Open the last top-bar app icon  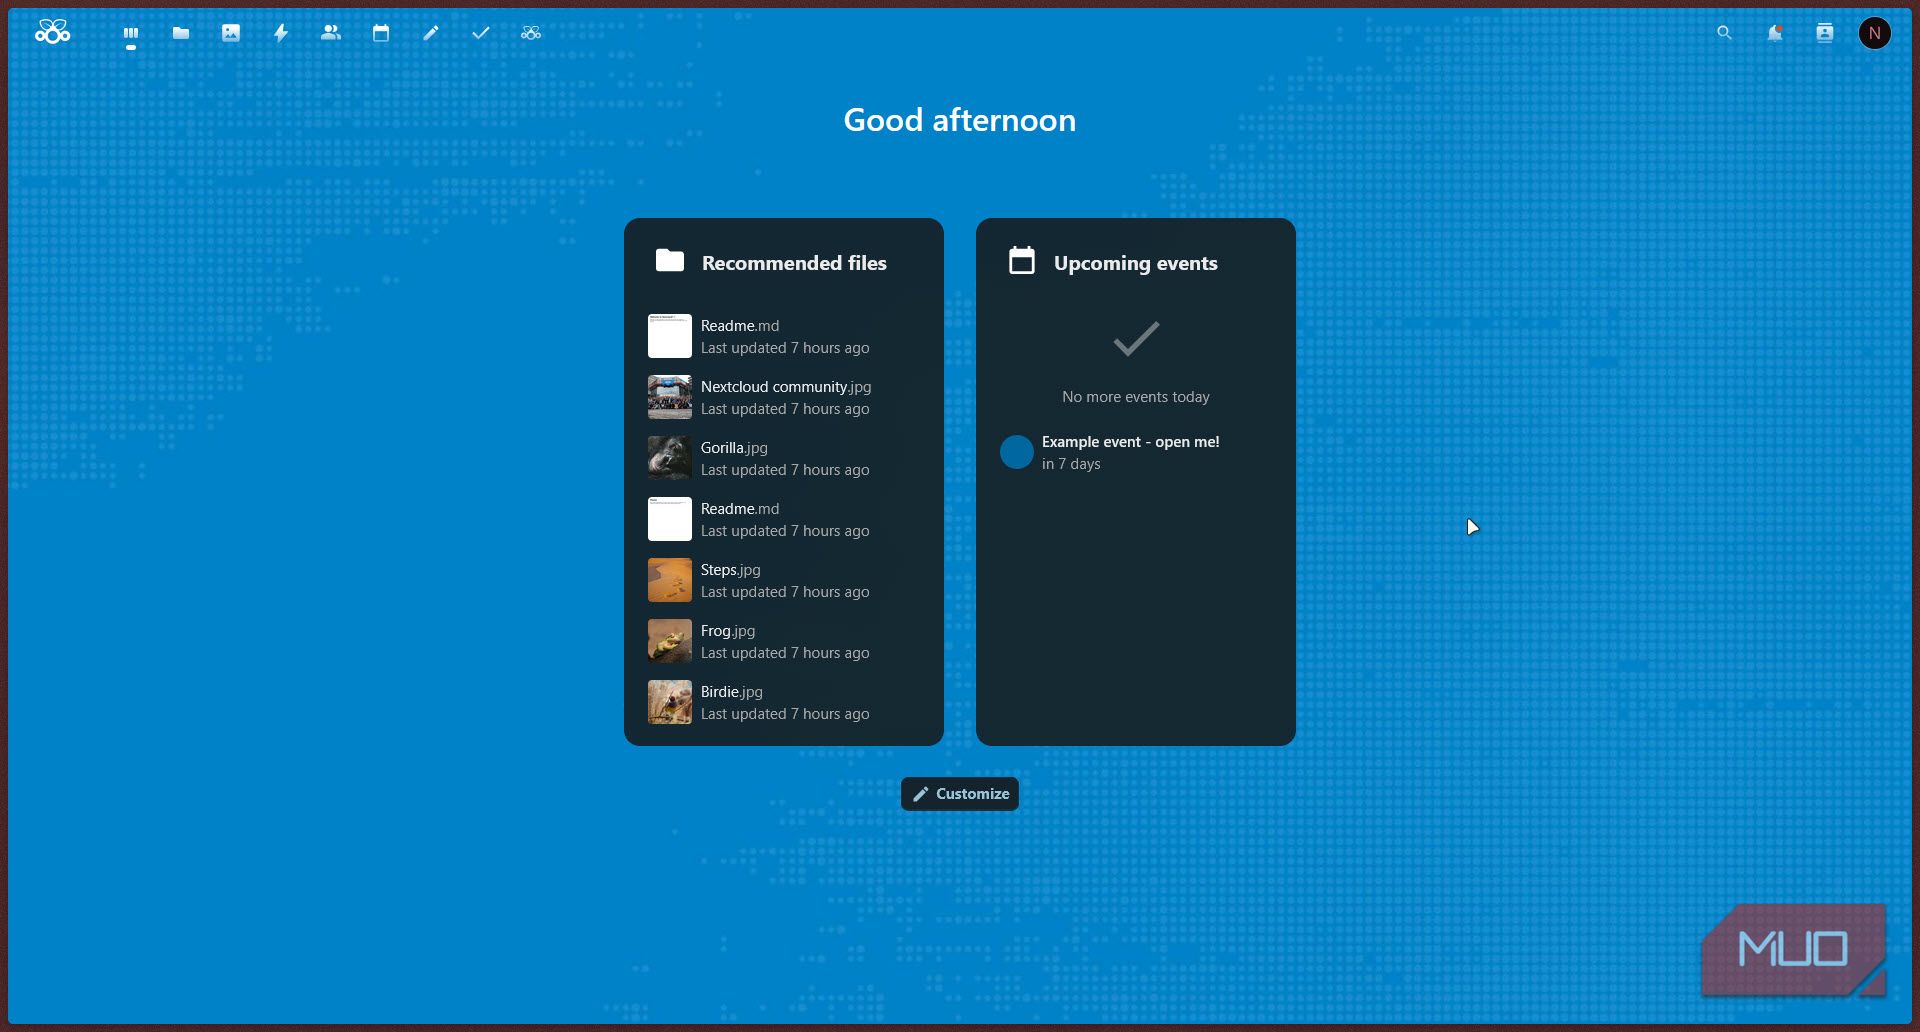point(531,33)
